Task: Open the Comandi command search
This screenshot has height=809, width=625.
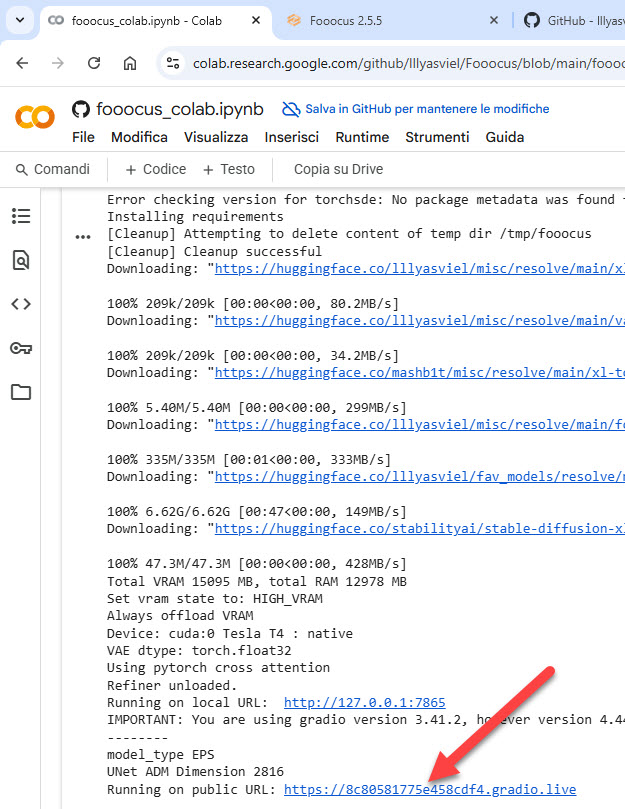Action: pos(53,169)
